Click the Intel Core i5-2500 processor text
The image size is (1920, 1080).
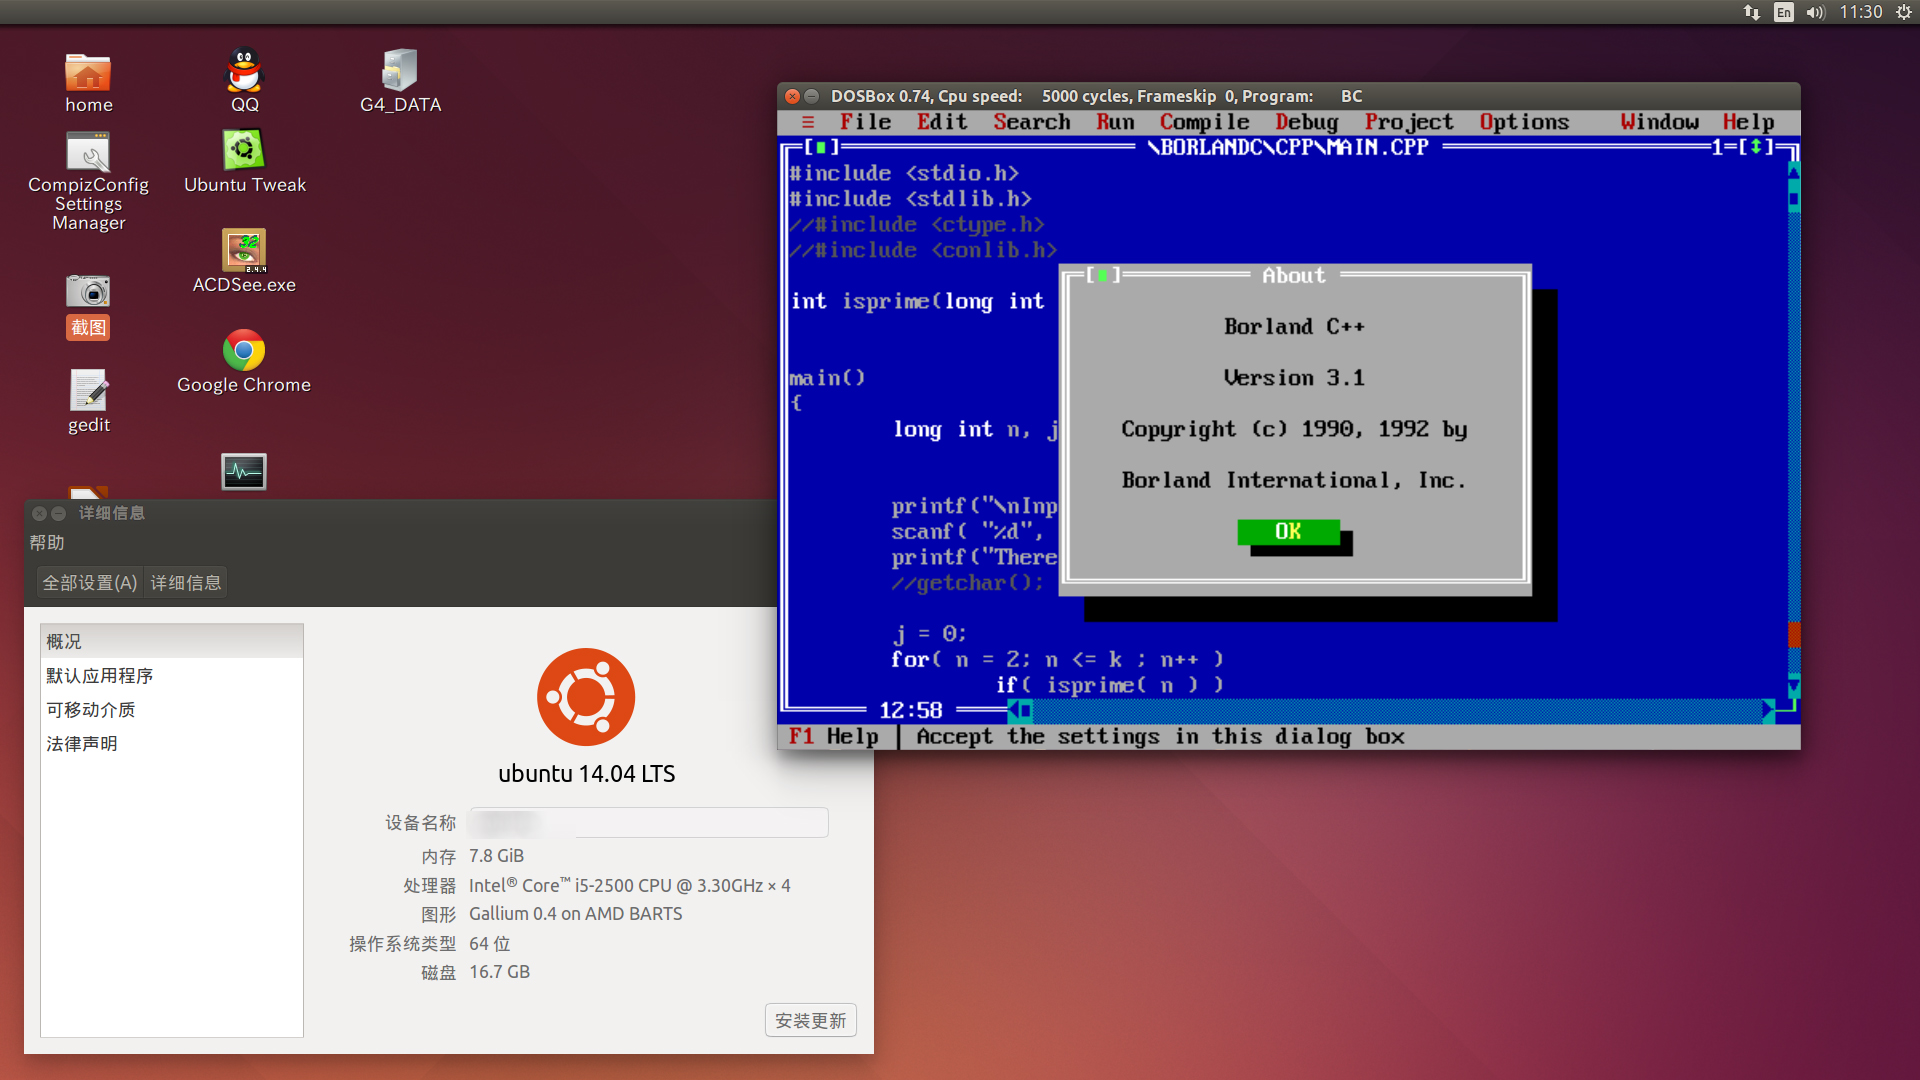(x=629, y=886)
